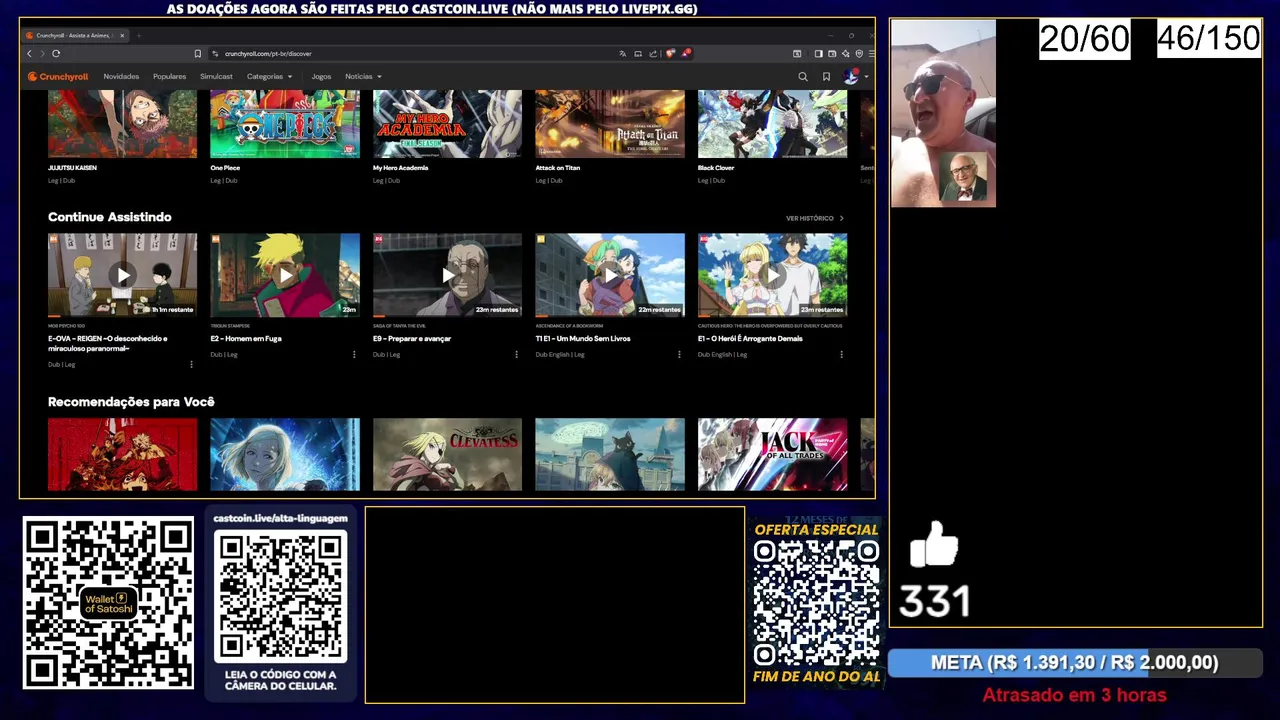The height and width of the screenshot is (720, 1280).
Task: Click the "Atrasado em 3 horas" text
Action: (1075, 695)
